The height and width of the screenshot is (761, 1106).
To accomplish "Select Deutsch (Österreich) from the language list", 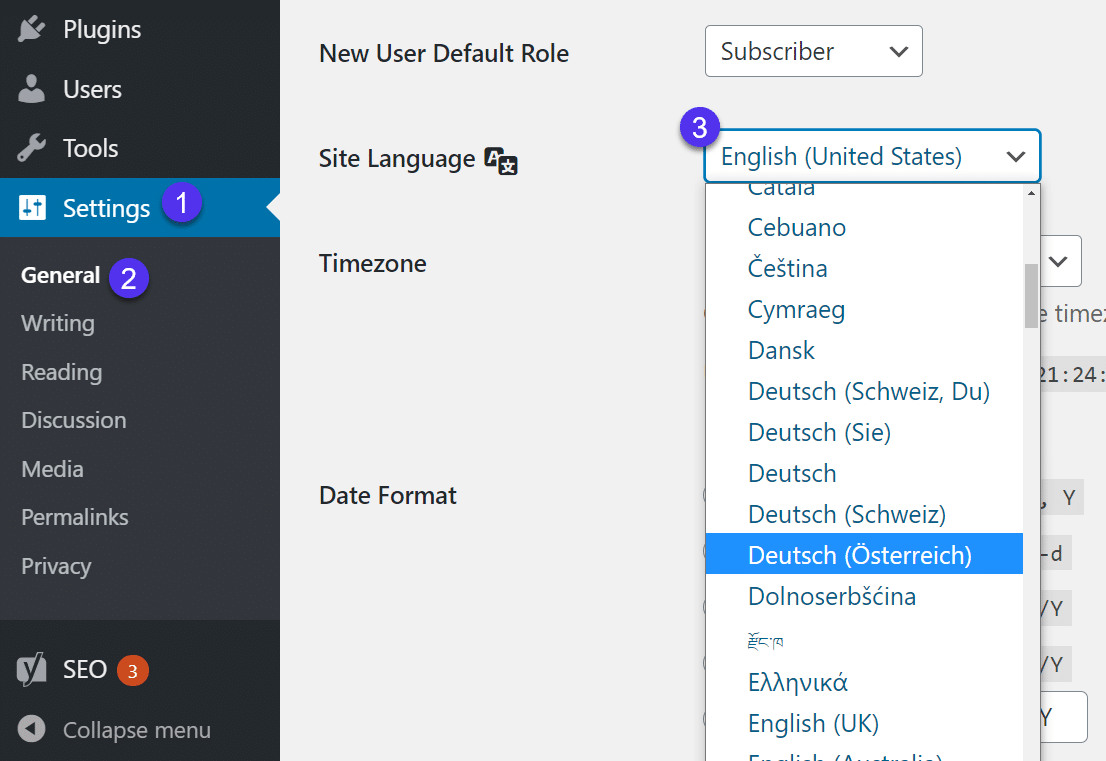I will point(859,554).
